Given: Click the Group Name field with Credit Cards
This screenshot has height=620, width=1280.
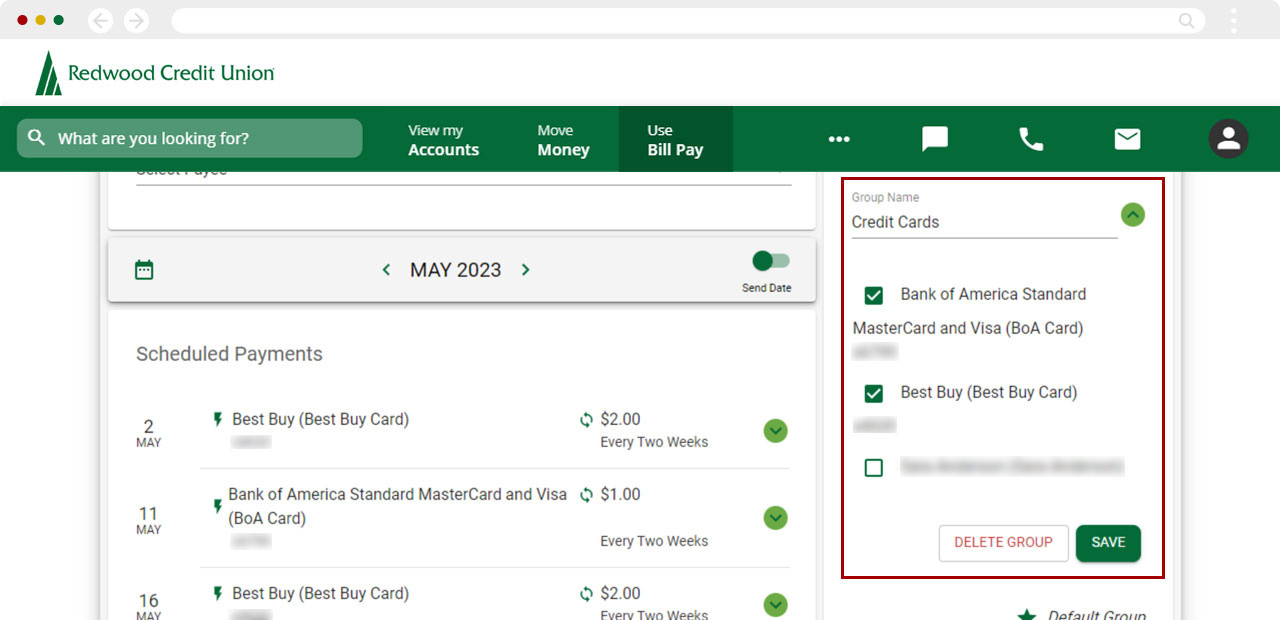Looking at the screenshot, I should coord(984,222).
